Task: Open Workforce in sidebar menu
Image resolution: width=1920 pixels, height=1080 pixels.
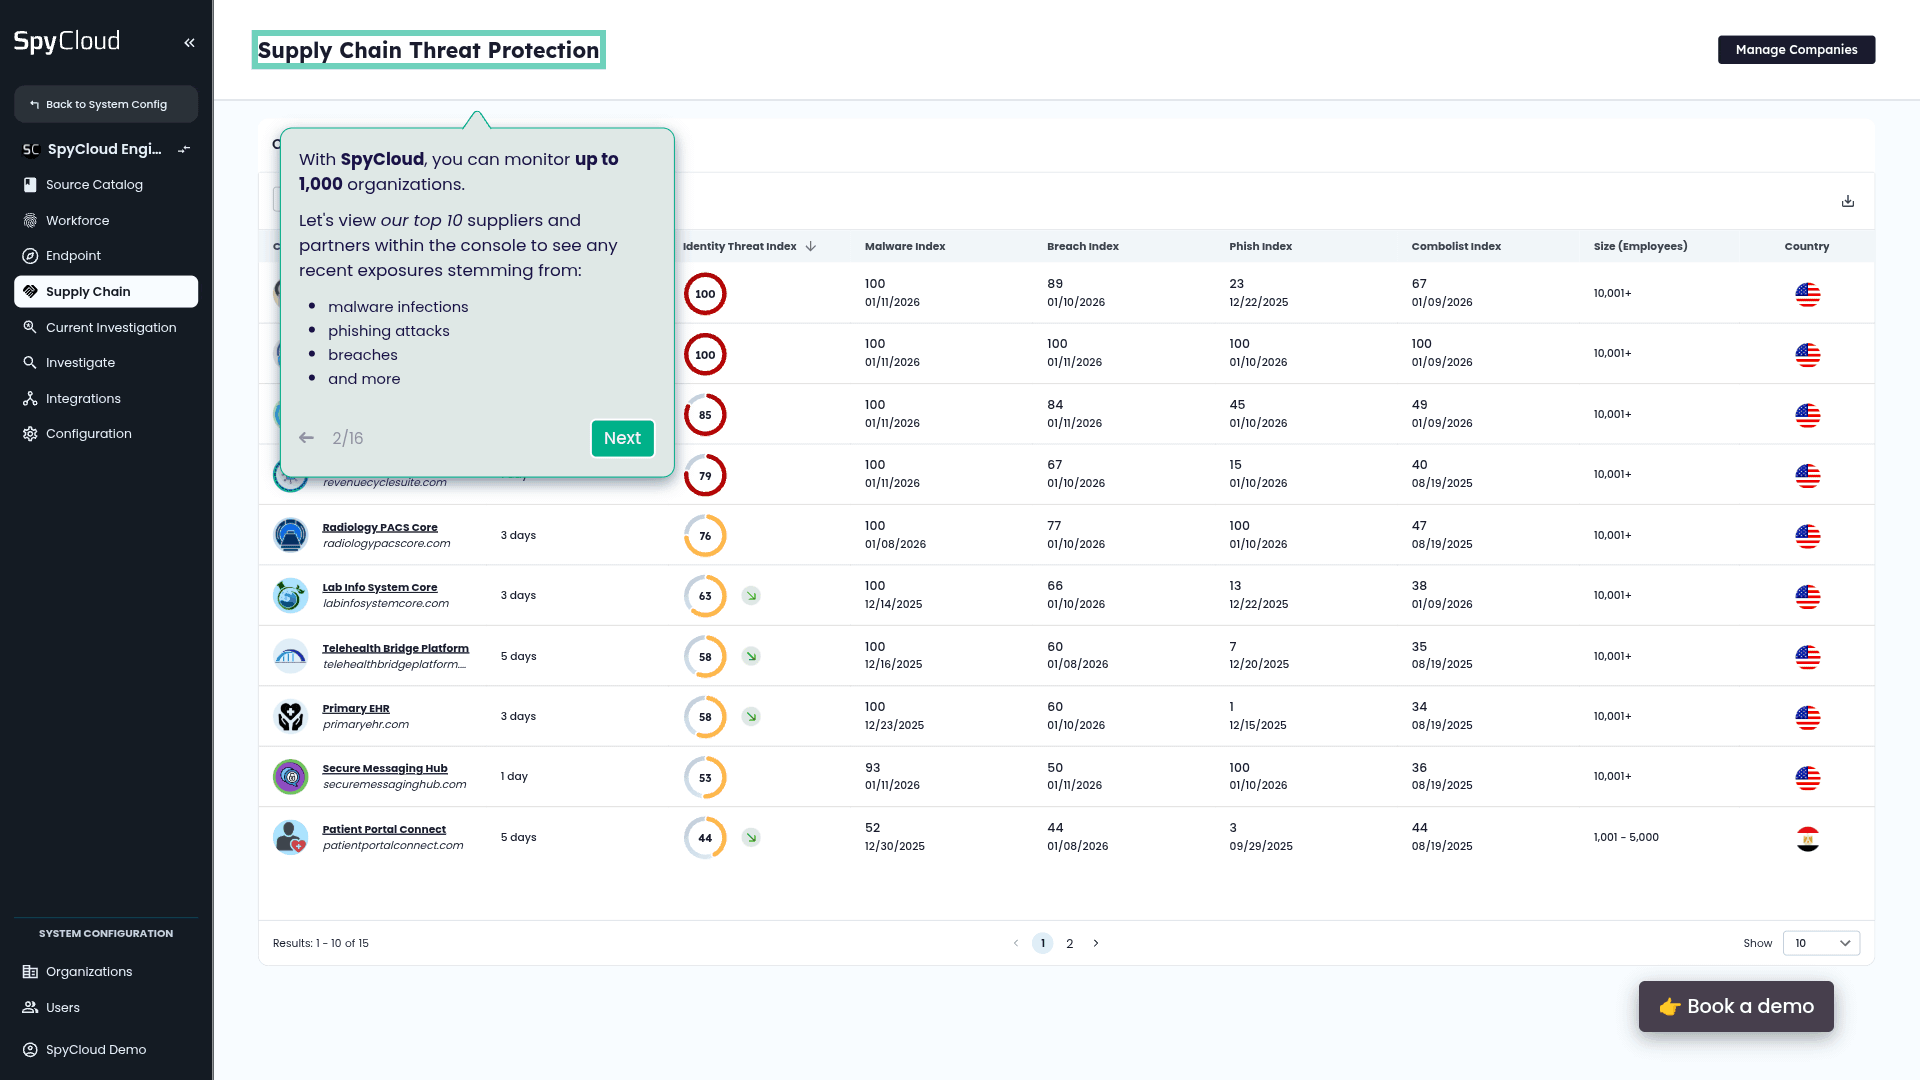Action: [x=77, y=220]
